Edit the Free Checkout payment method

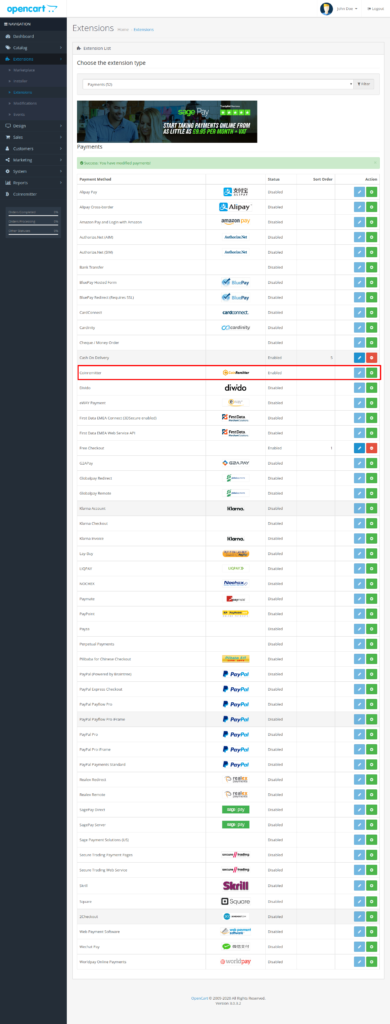[x=359, y=448]
